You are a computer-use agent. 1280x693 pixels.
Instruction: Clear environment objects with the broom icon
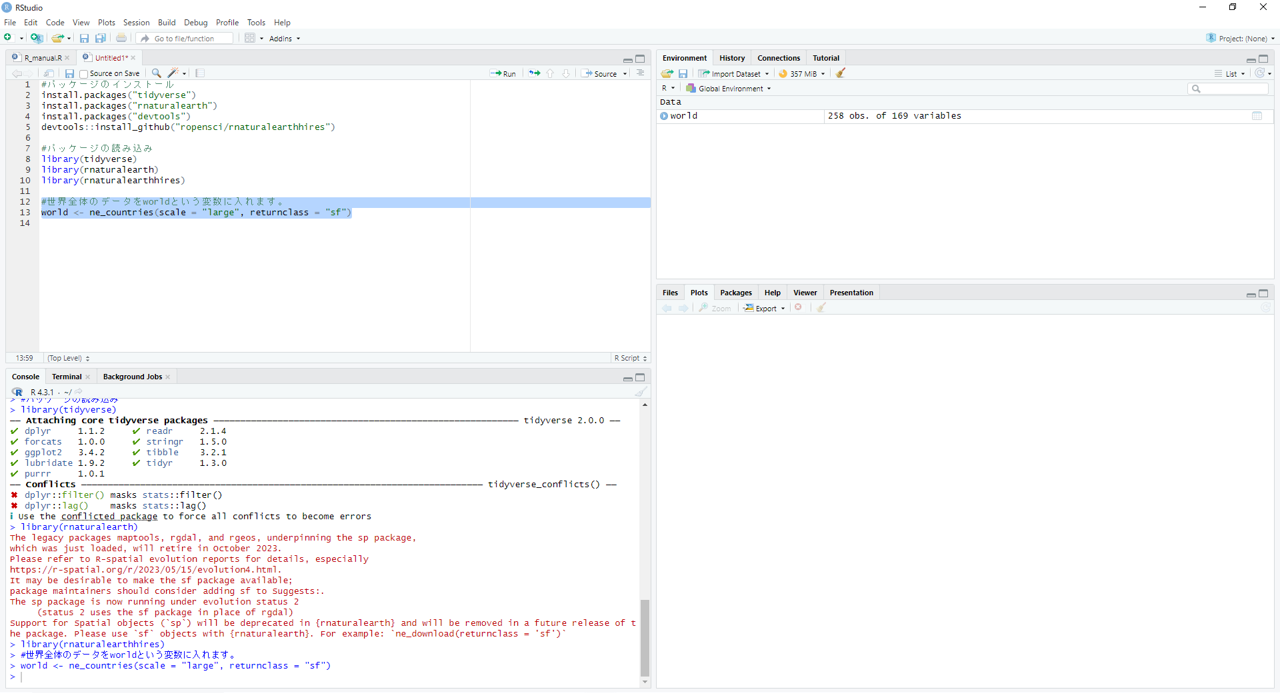tap(840, 73)
